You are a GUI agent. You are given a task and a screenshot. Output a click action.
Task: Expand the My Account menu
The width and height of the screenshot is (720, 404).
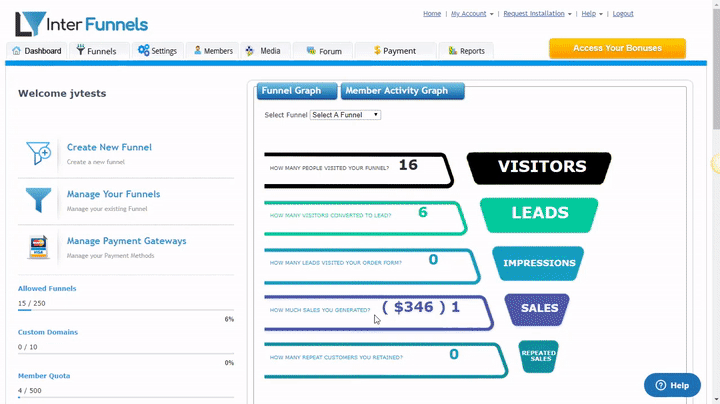tap(472, 14)
